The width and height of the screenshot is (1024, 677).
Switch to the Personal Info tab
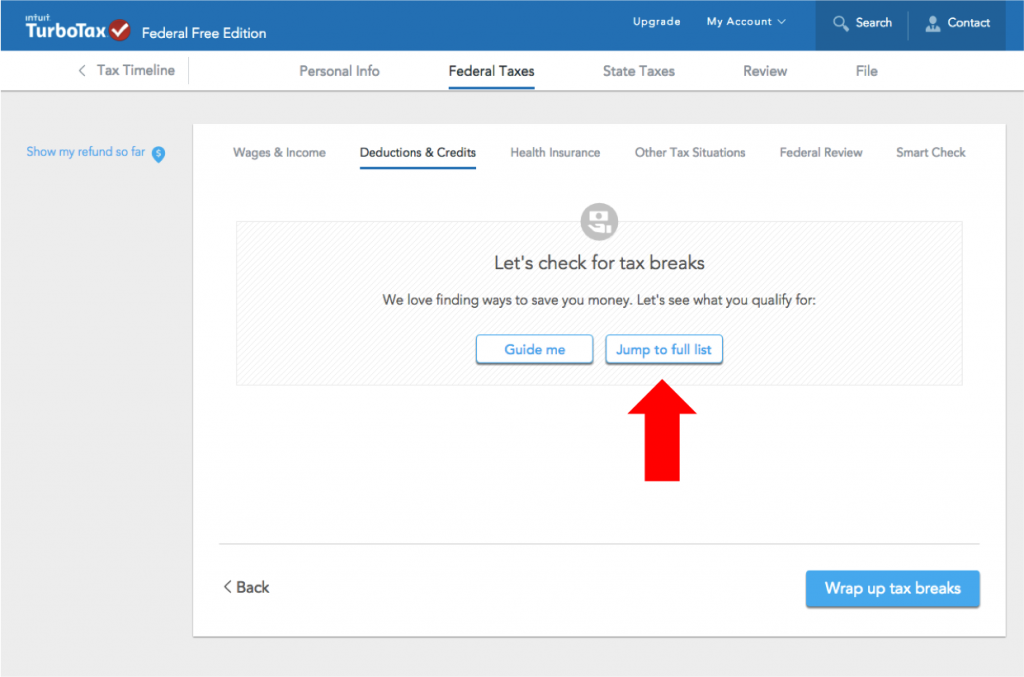(339, 71)
